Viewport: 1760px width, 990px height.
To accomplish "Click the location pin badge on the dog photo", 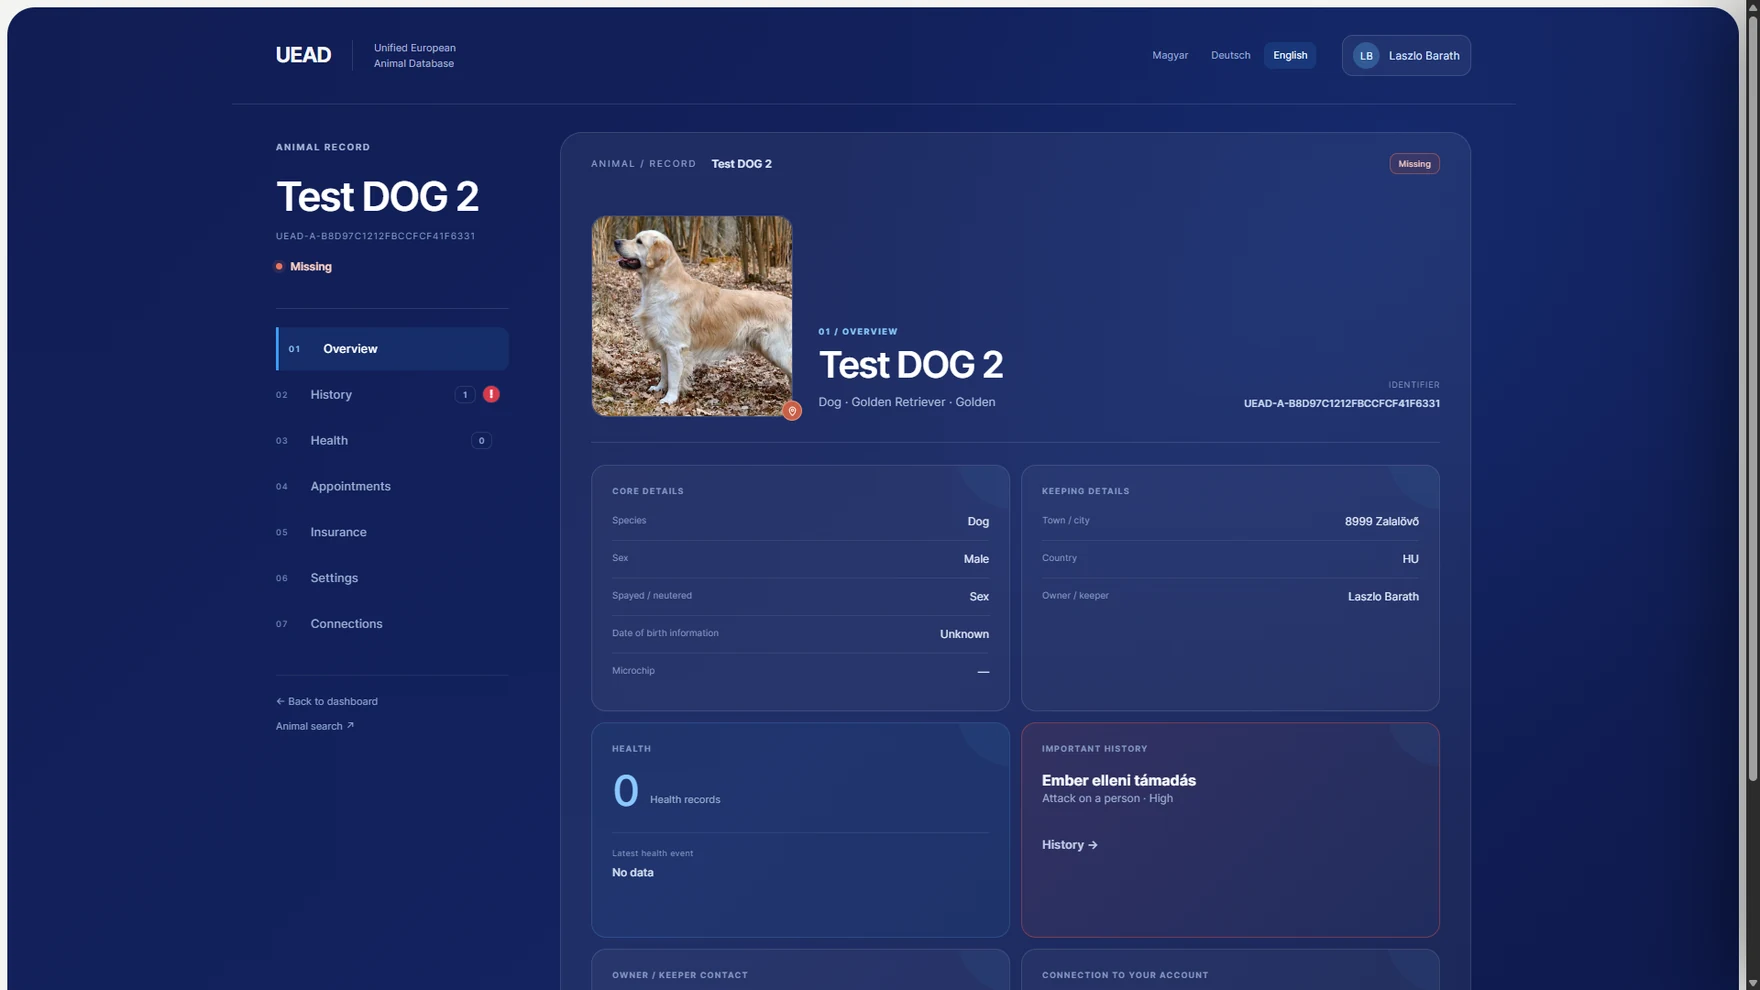I will click(x=792, y=411).
